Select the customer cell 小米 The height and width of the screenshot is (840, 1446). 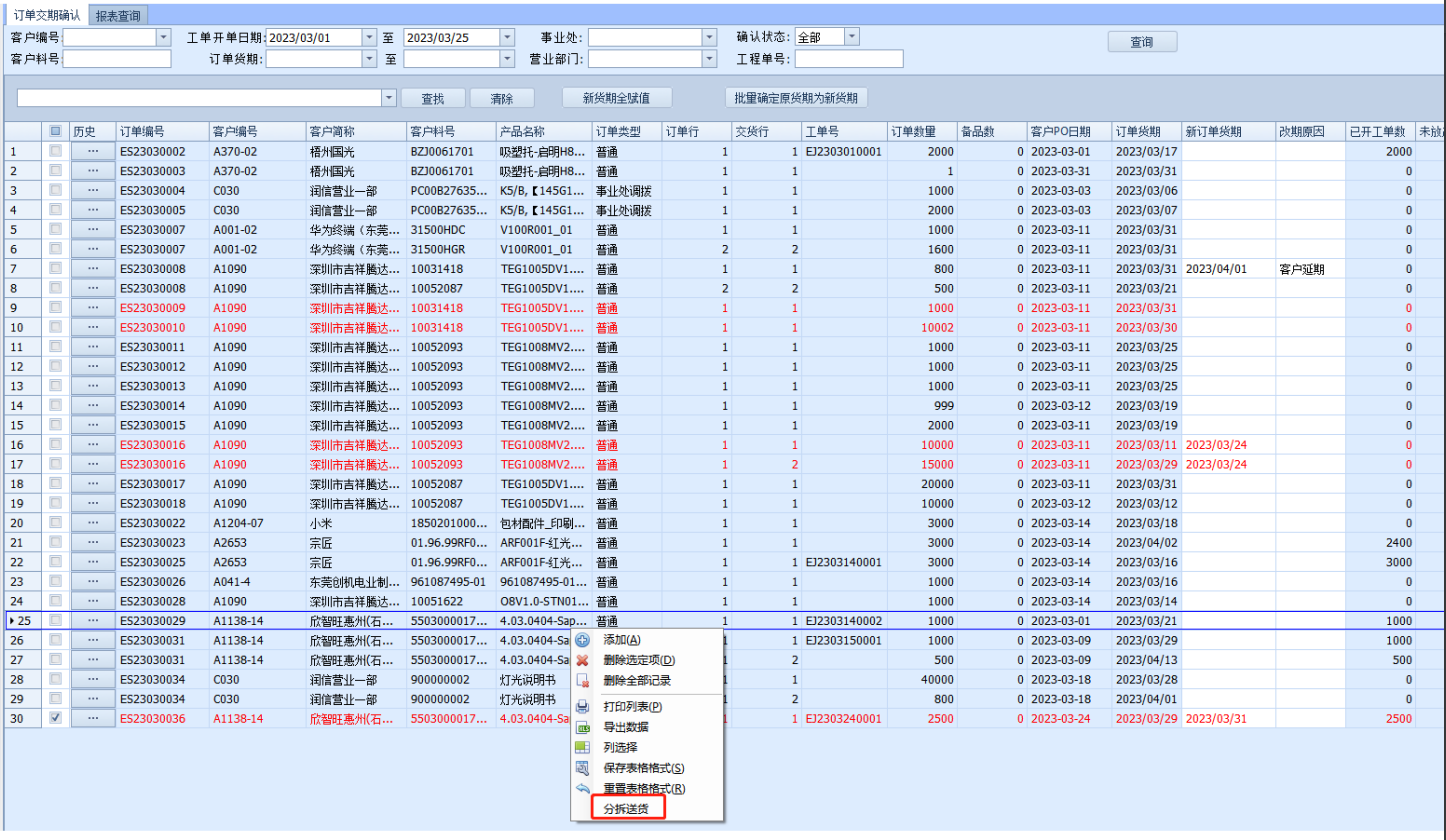(x=355, y=523)
